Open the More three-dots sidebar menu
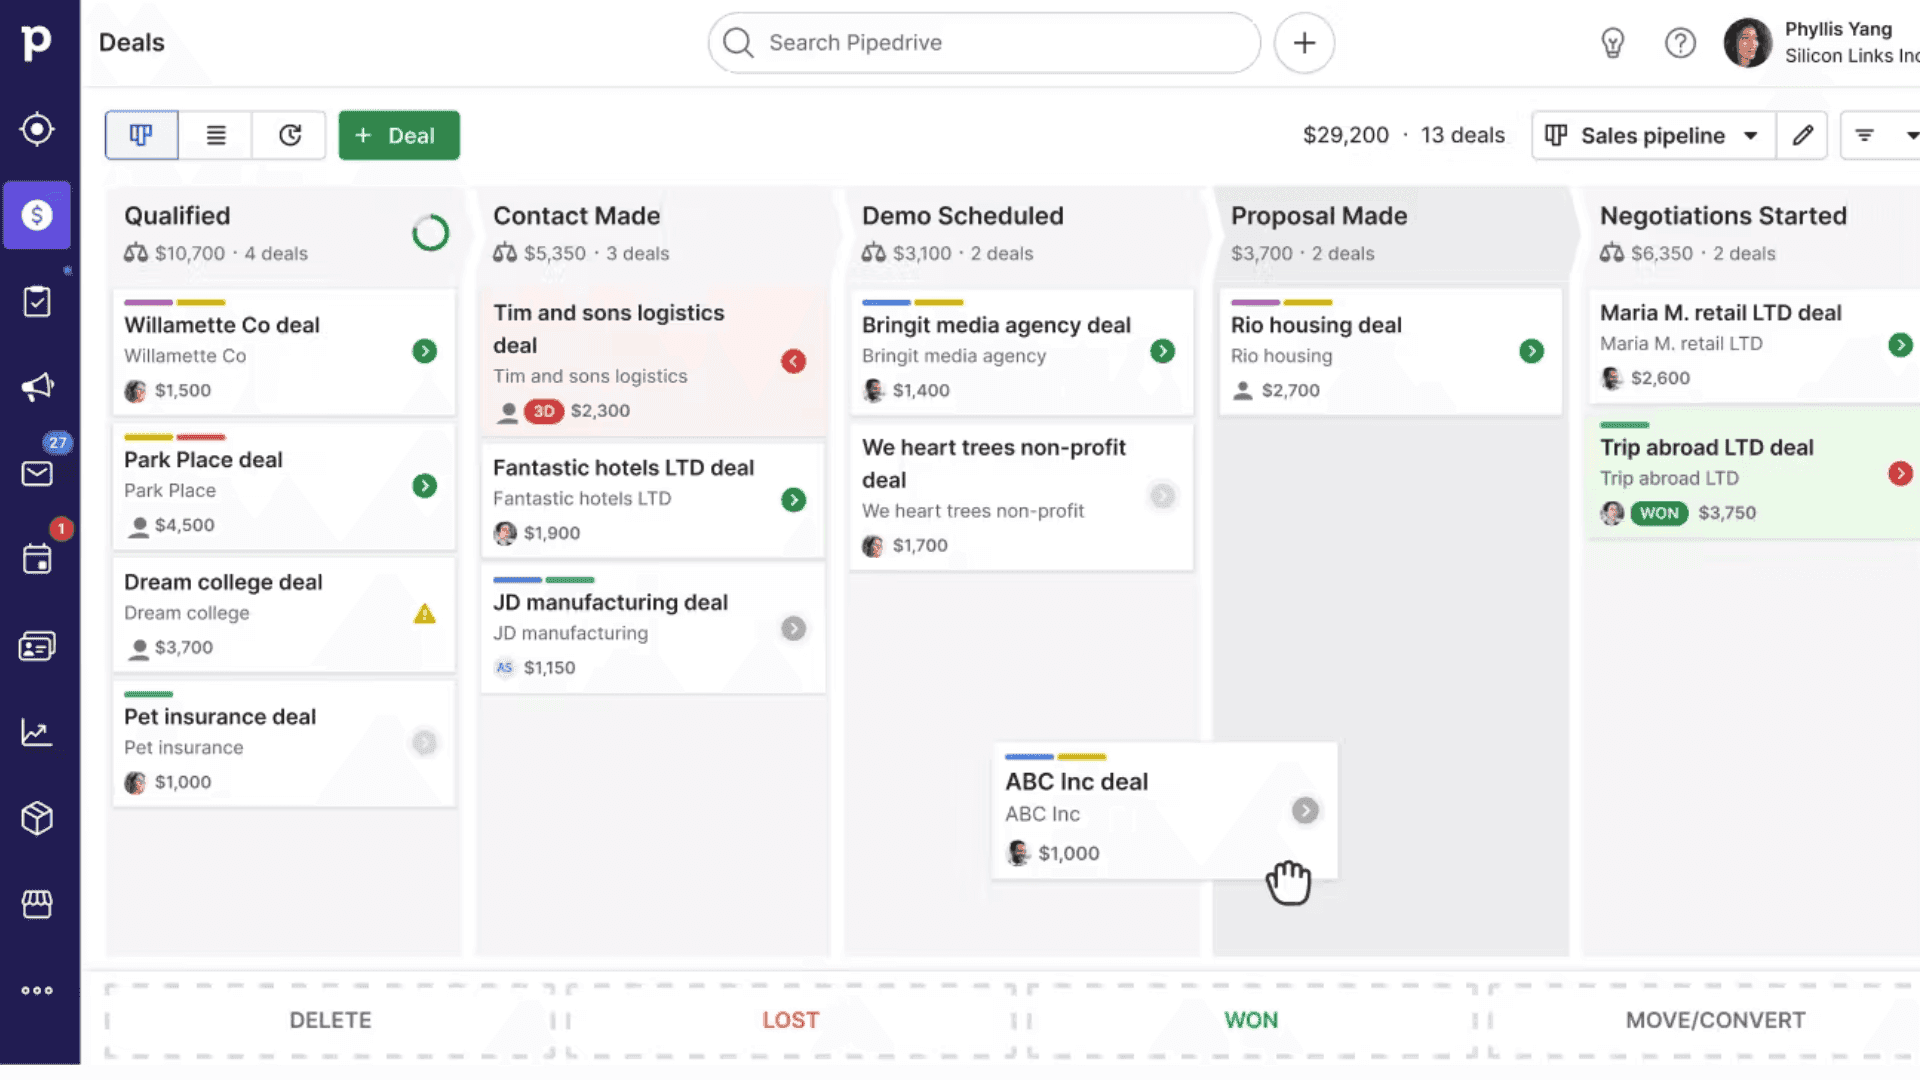1920x1080 pixels. click(37, 990)
